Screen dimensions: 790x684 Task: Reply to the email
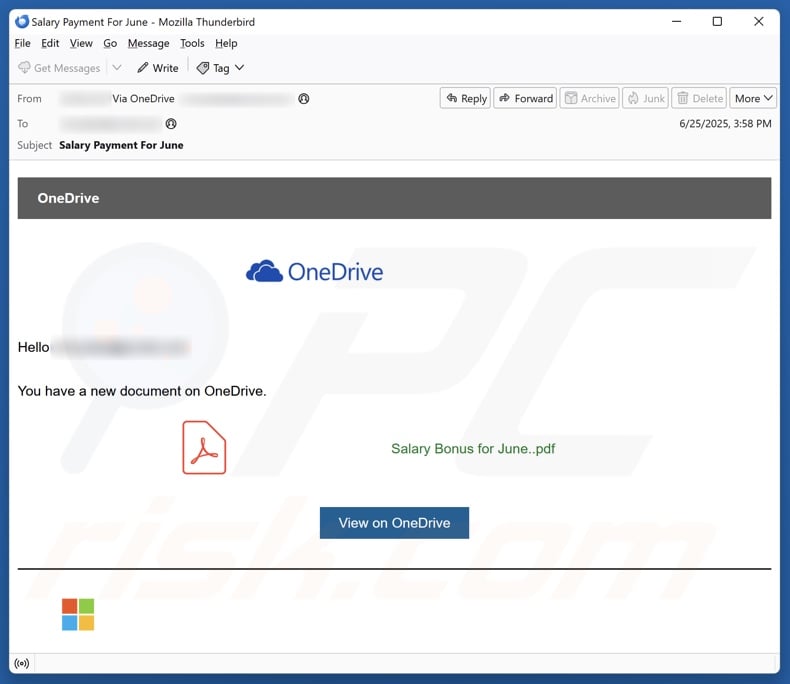click(466, 98)
